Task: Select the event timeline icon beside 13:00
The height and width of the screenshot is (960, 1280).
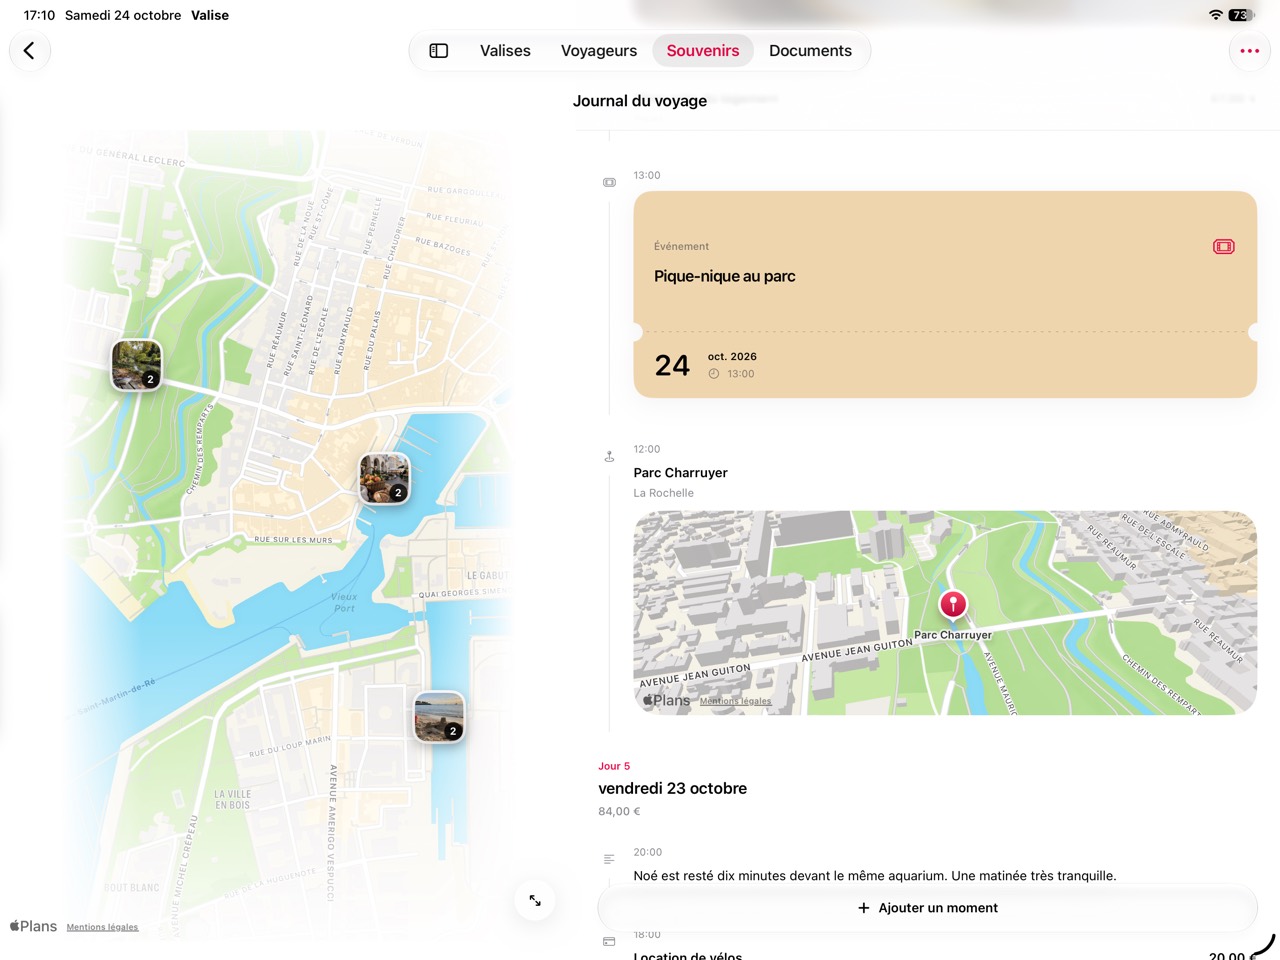Action: coord(609,183)
